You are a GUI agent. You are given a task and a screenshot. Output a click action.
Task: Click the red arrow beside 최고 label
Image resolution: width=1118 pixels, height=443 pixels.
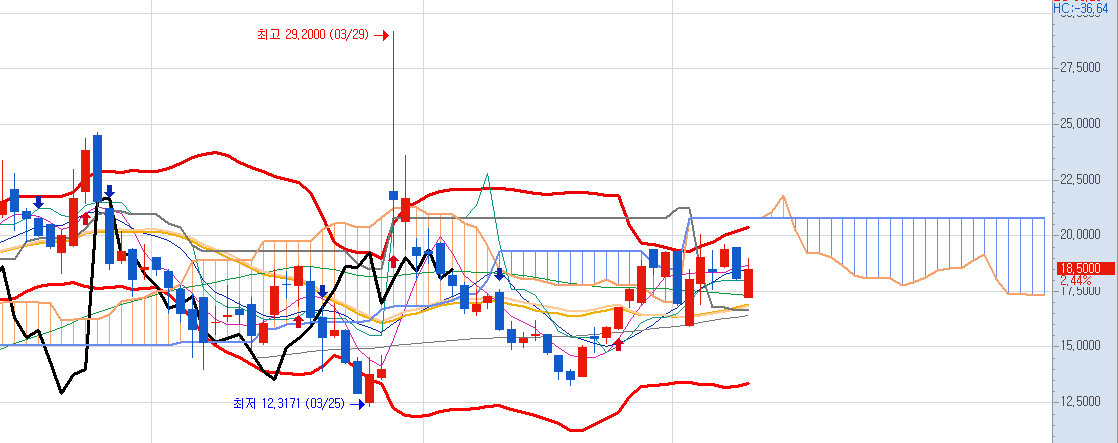coord(381,35)
